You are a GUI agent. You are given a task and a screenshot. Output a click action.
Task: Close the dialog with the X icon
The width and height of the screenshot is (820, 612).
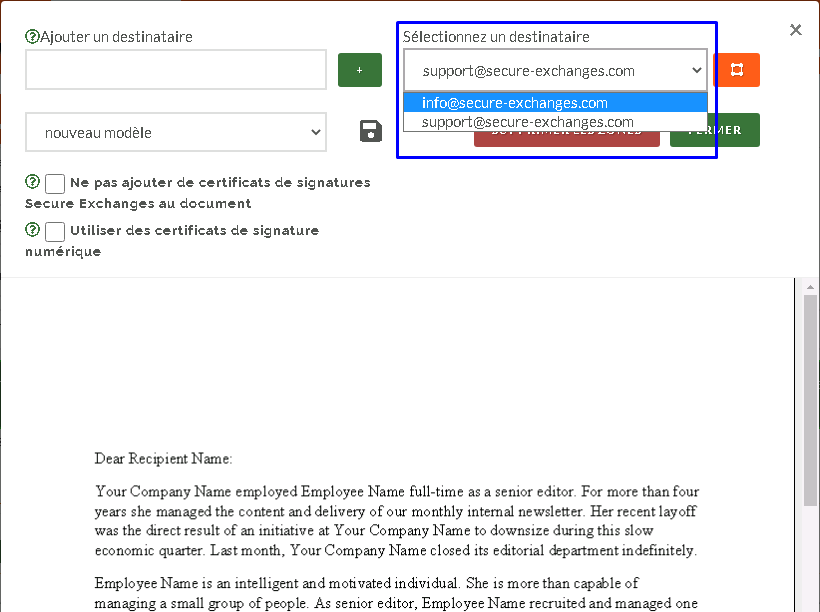[x=795, y=30]
